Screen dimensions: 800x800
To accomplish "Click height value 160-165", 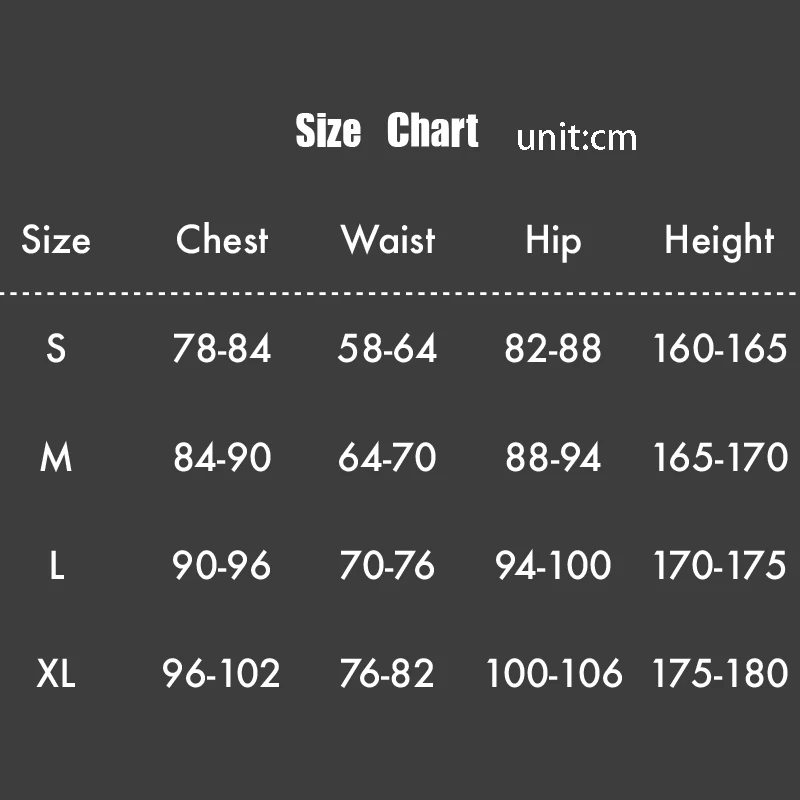I will [x=720, y=349].
